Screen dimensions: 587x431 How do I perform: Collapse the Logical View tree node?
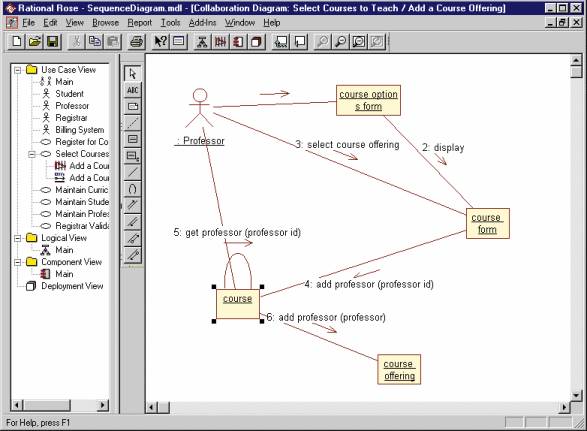pyautogui.click(x=17, y=238)
